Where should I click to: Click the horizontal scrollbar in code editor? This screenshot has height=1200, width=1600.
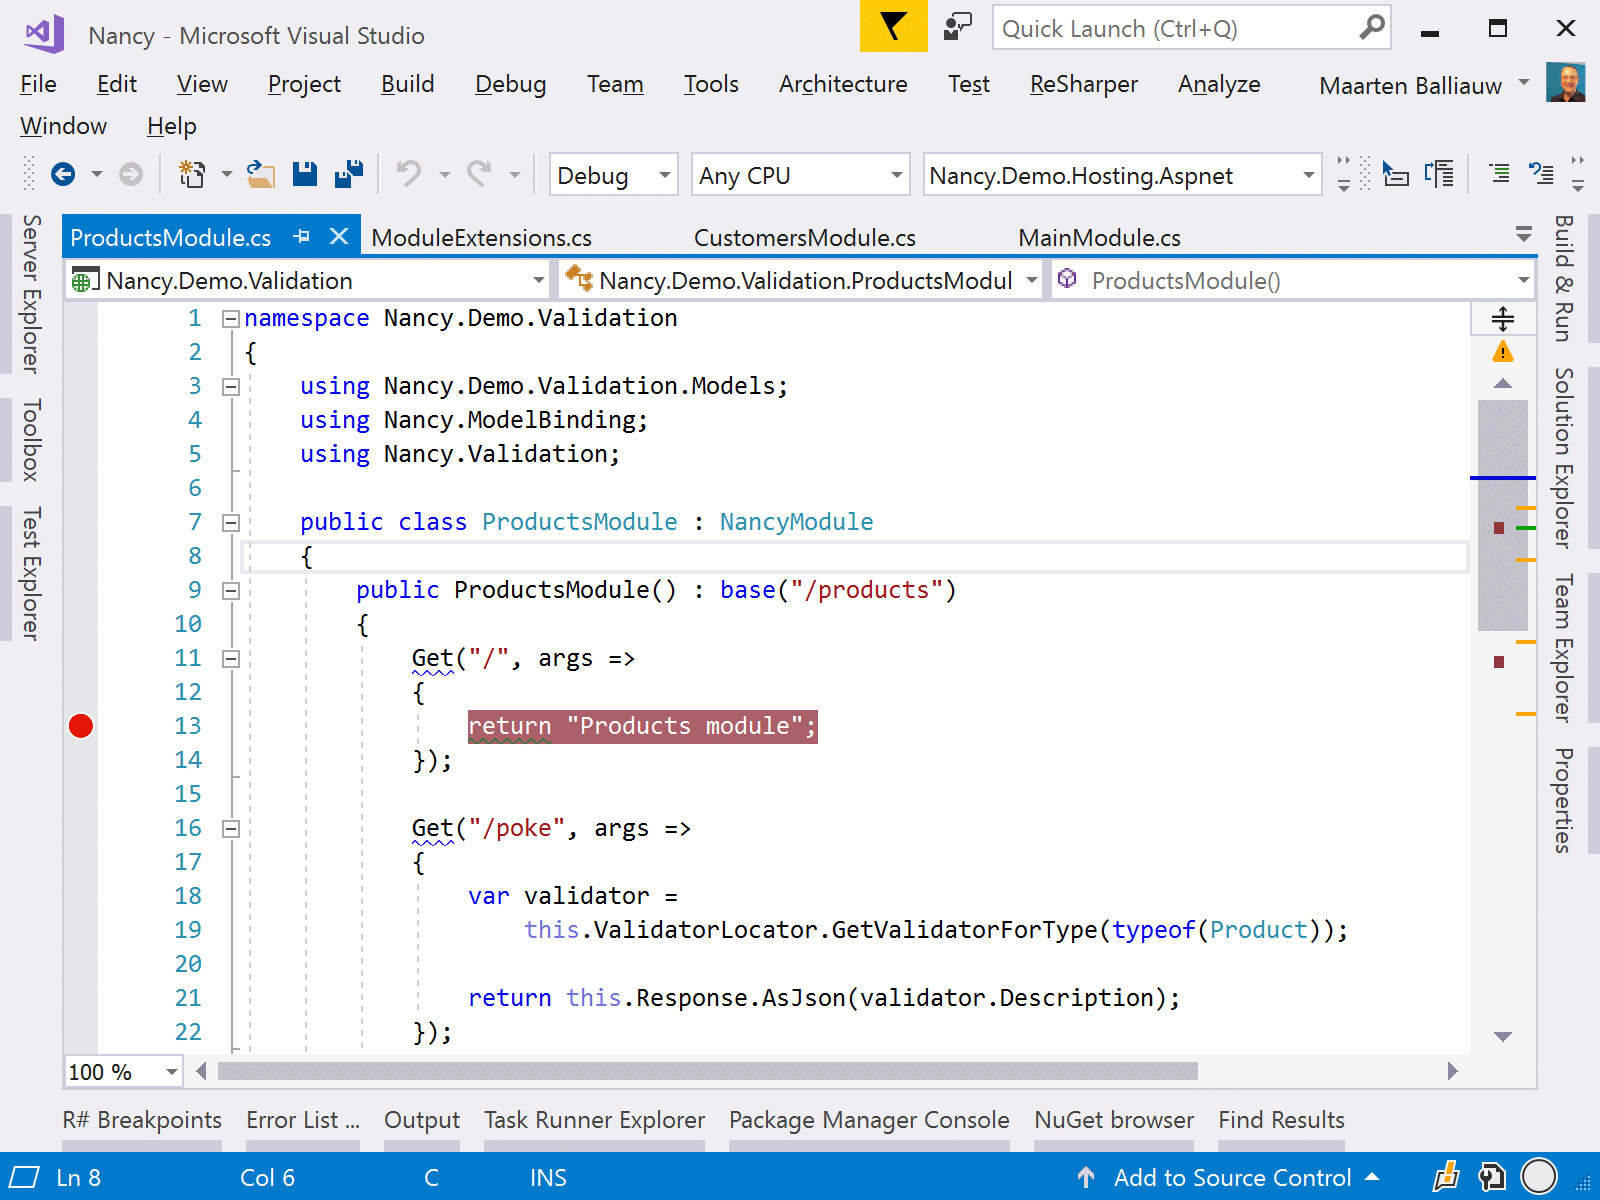click(x=707, y=1071)
